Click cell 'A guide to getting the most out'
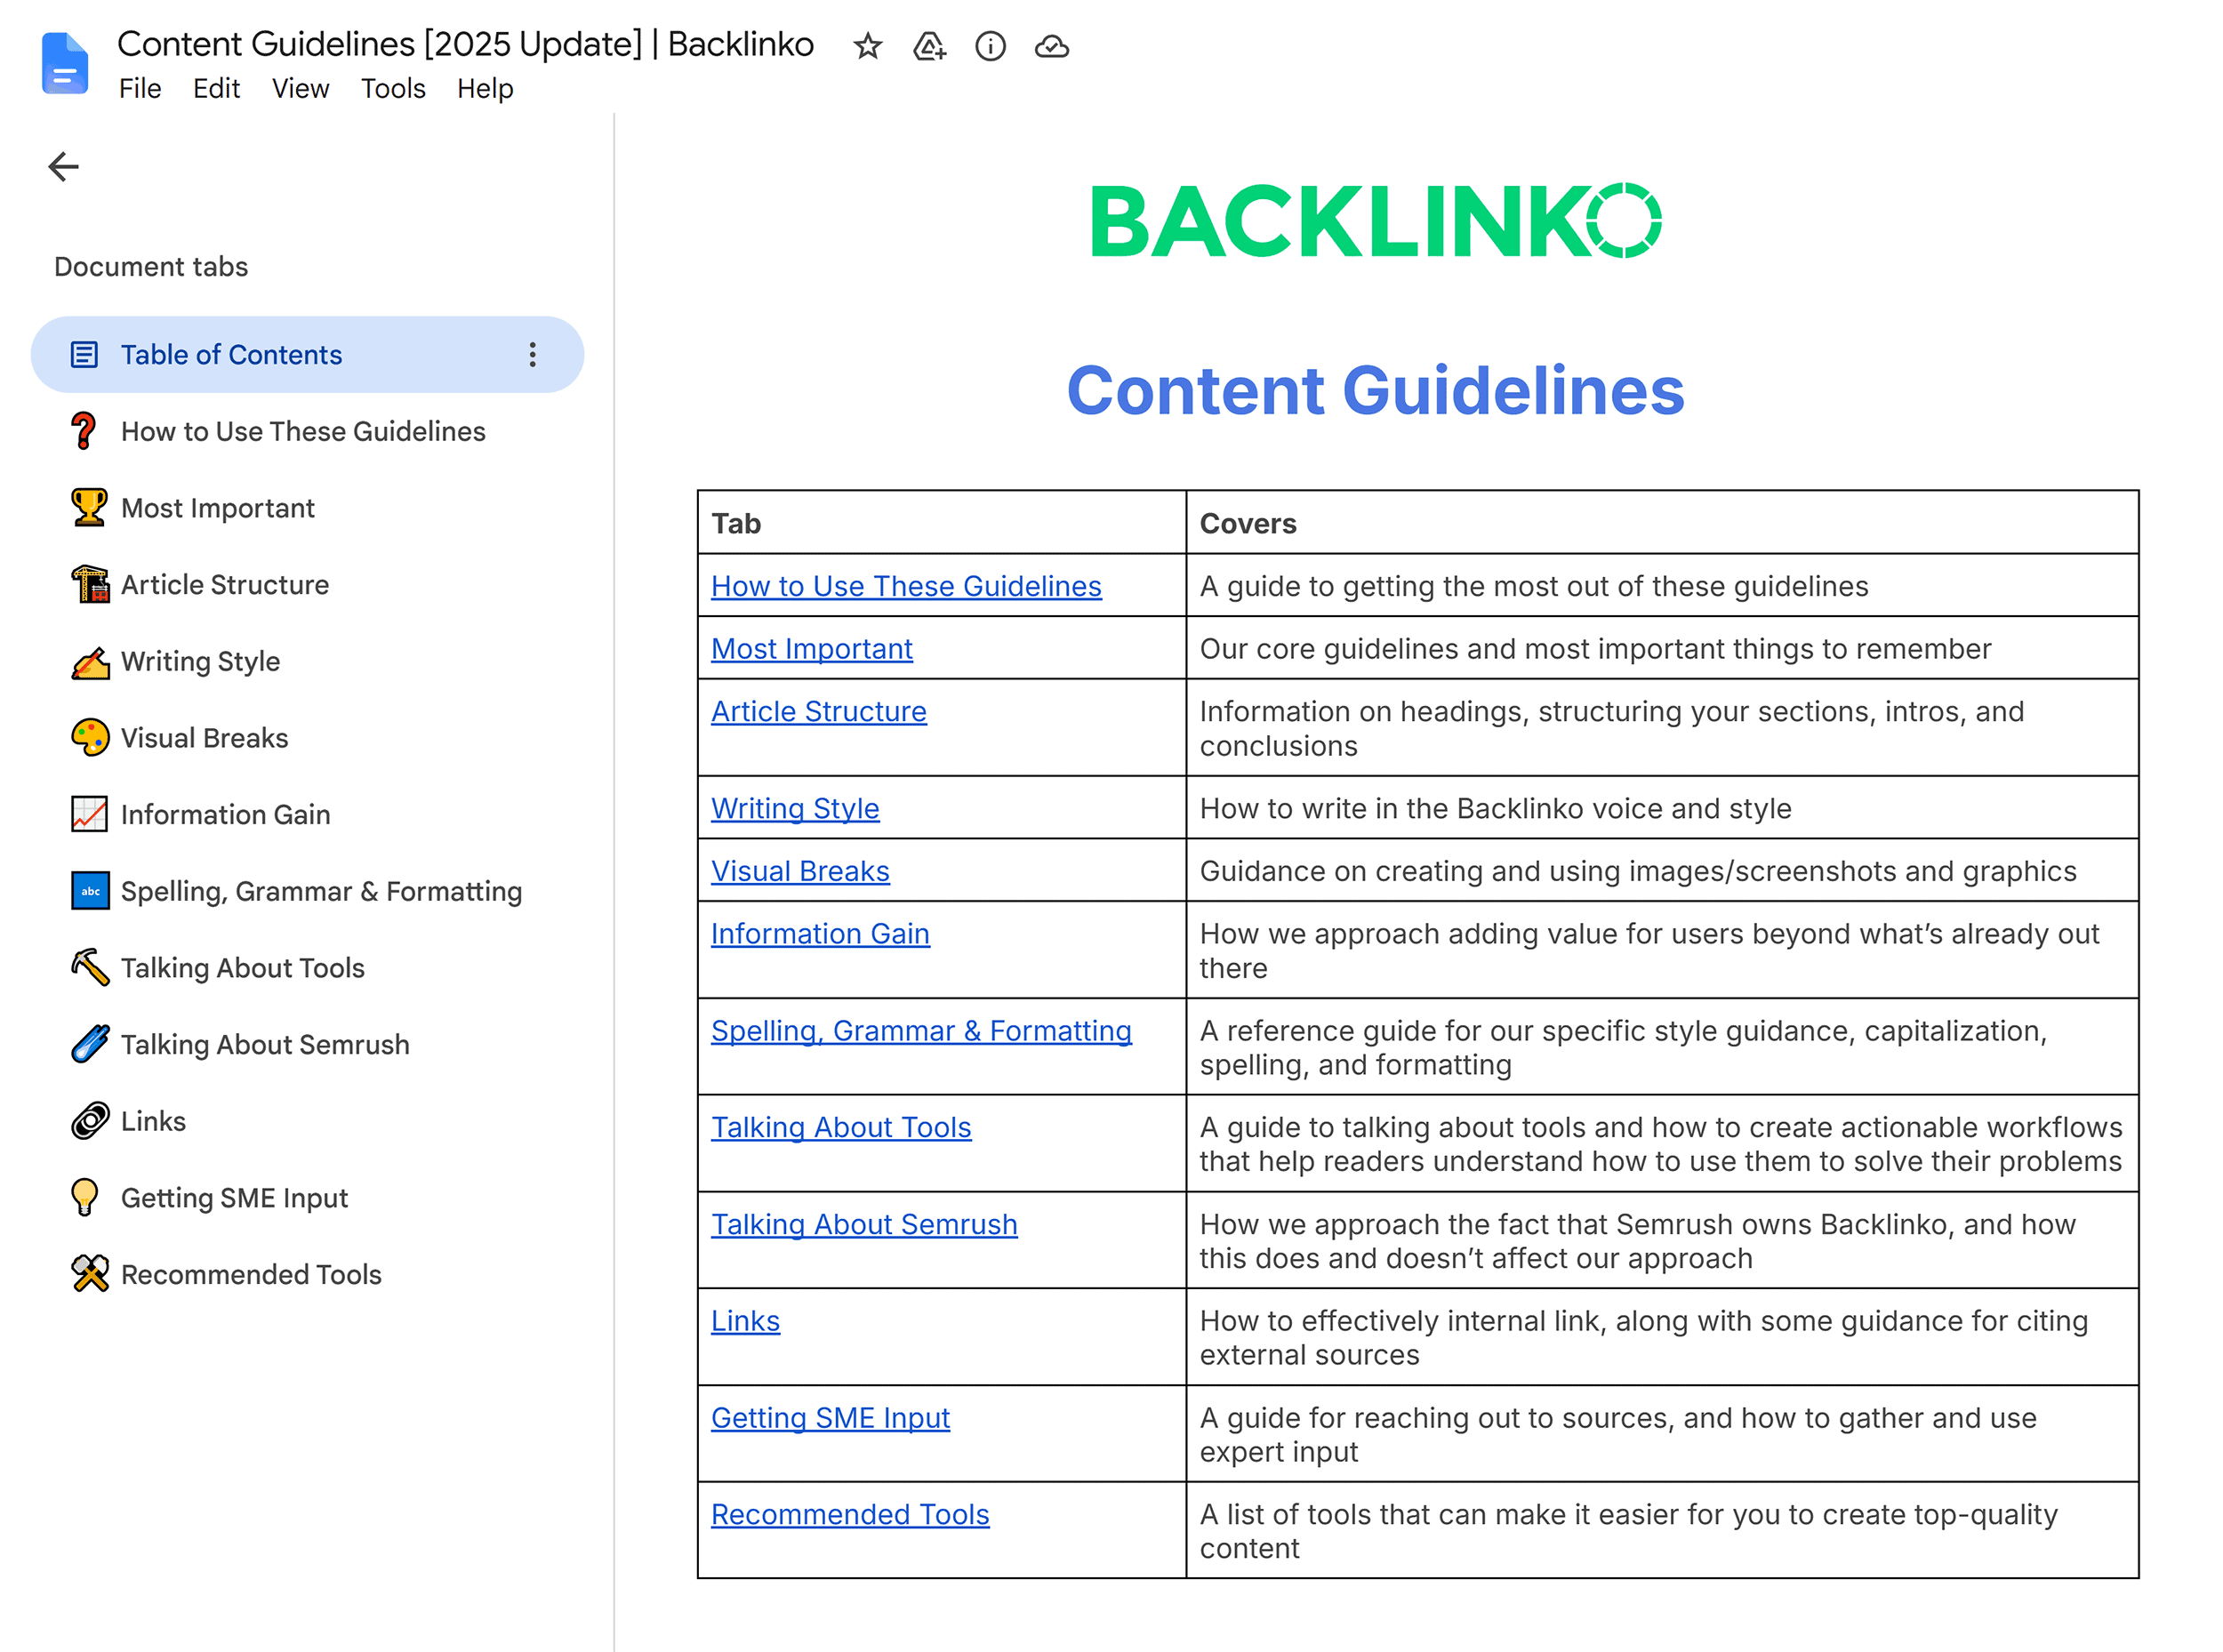Image resolution: width=2223 pixels, height=1652 pixels. pyautogui.click(x=1661, y=586)
